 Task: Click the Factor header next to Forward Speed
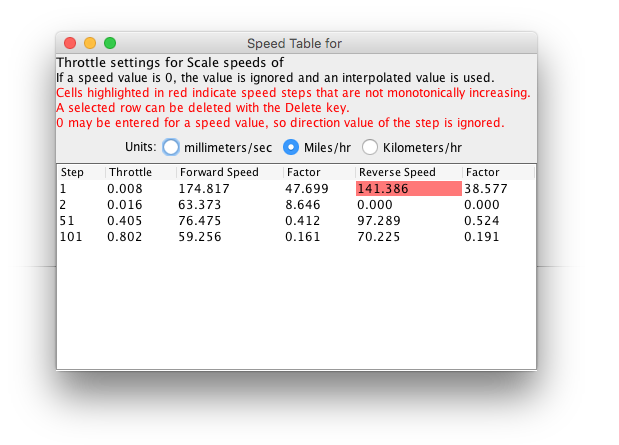319,172
